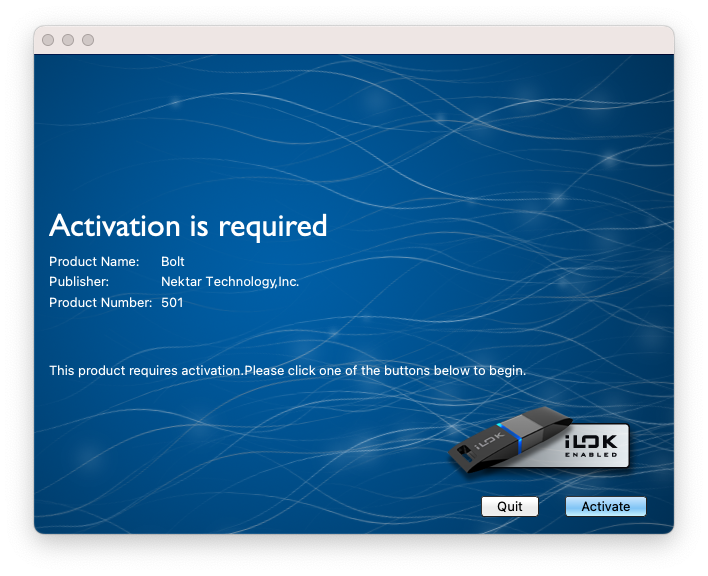
Task: Click the 'Product Name:' label
Action: tap(94, 262)
